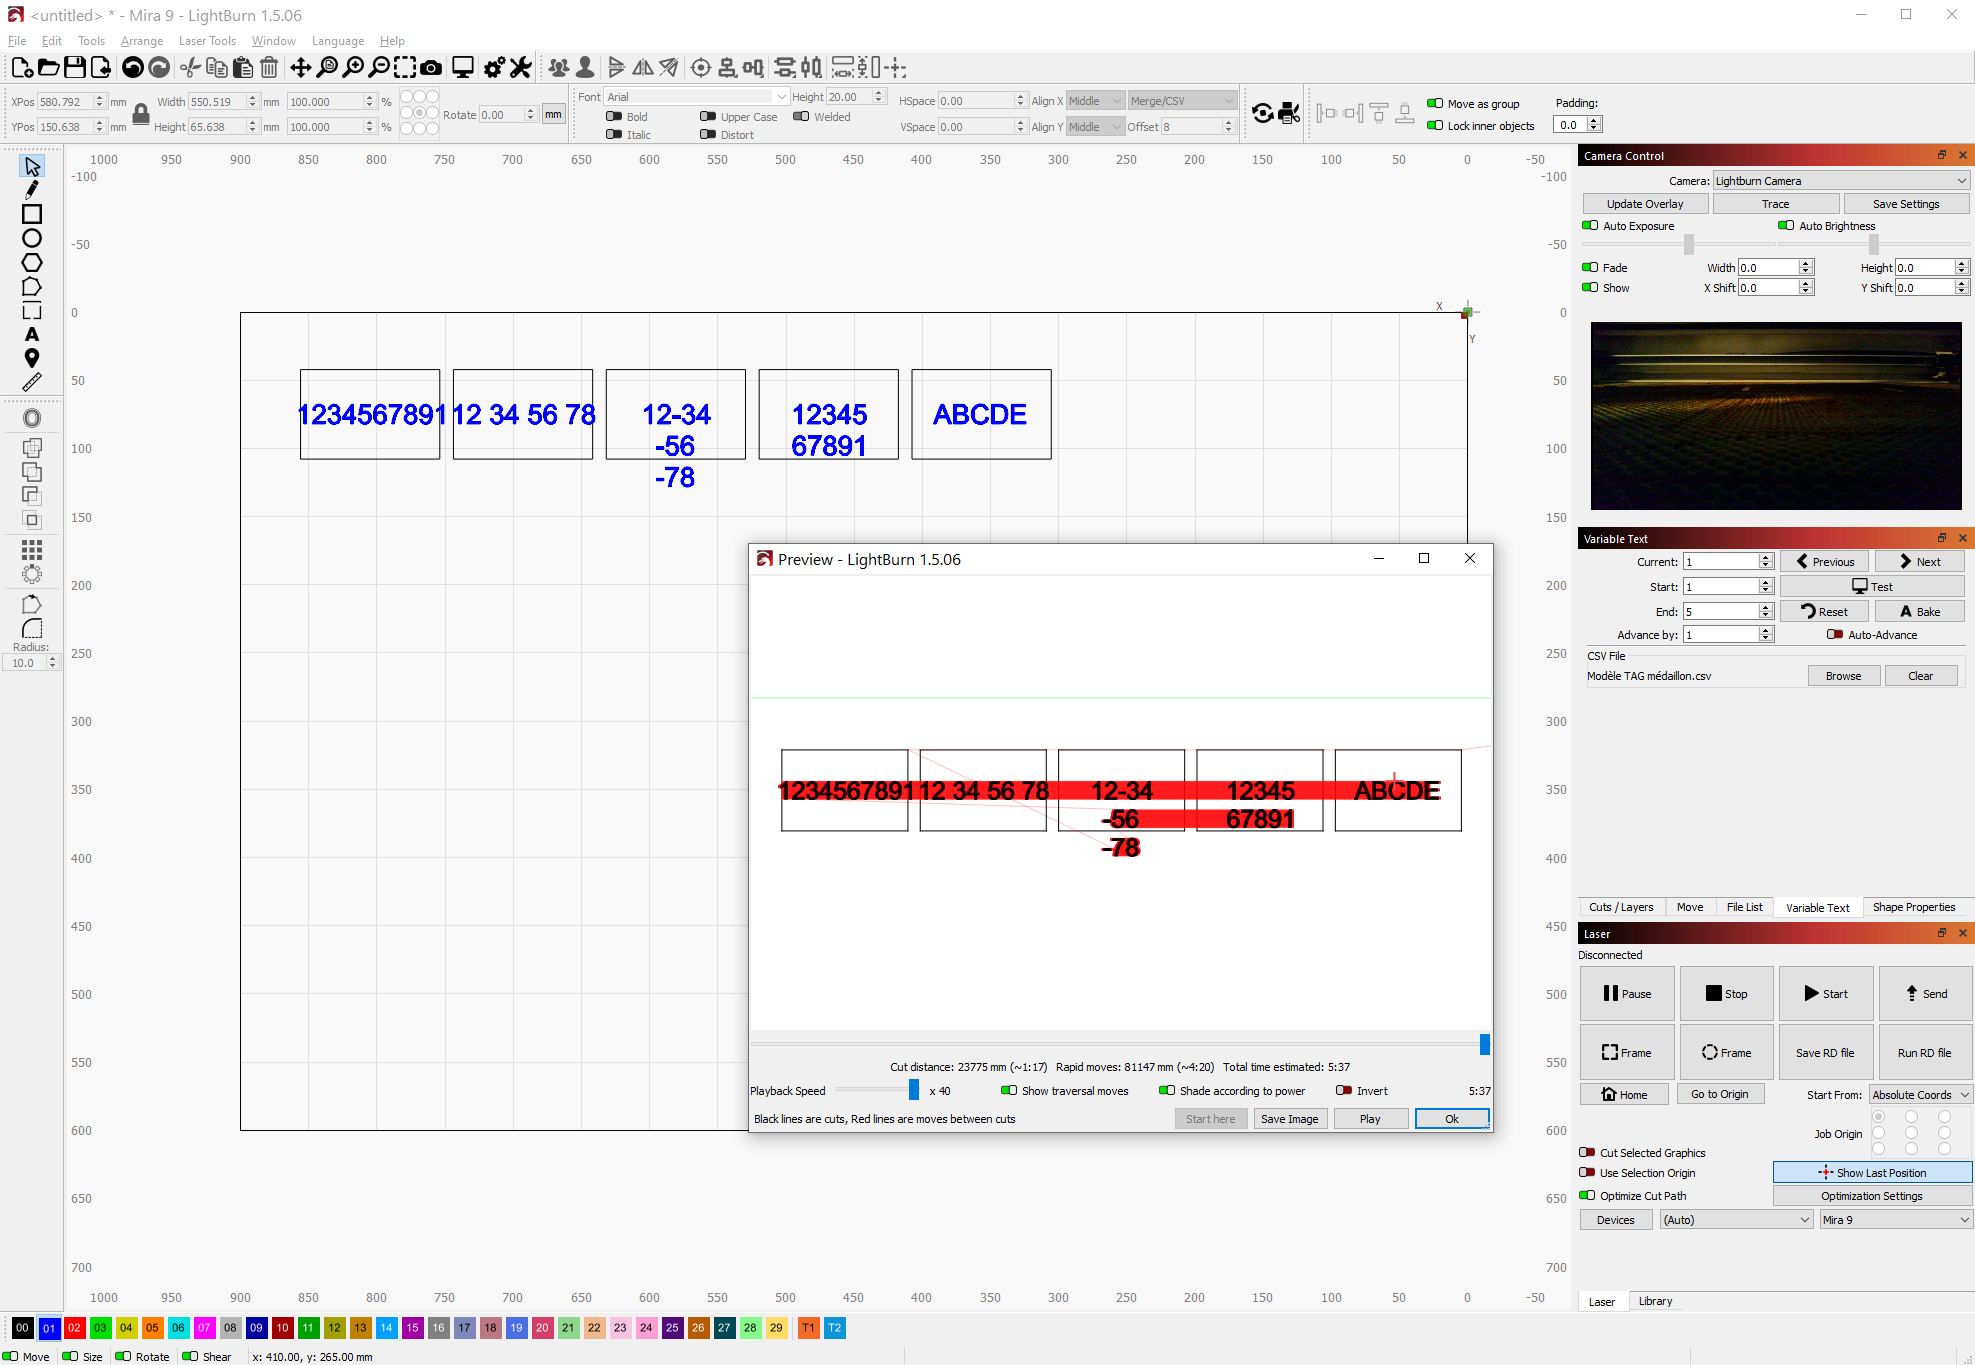Switch to the Cuts / Layers tab
Image resolution: width=1975 pixels, height=1365 pixels.
[x=1621, y=907]
